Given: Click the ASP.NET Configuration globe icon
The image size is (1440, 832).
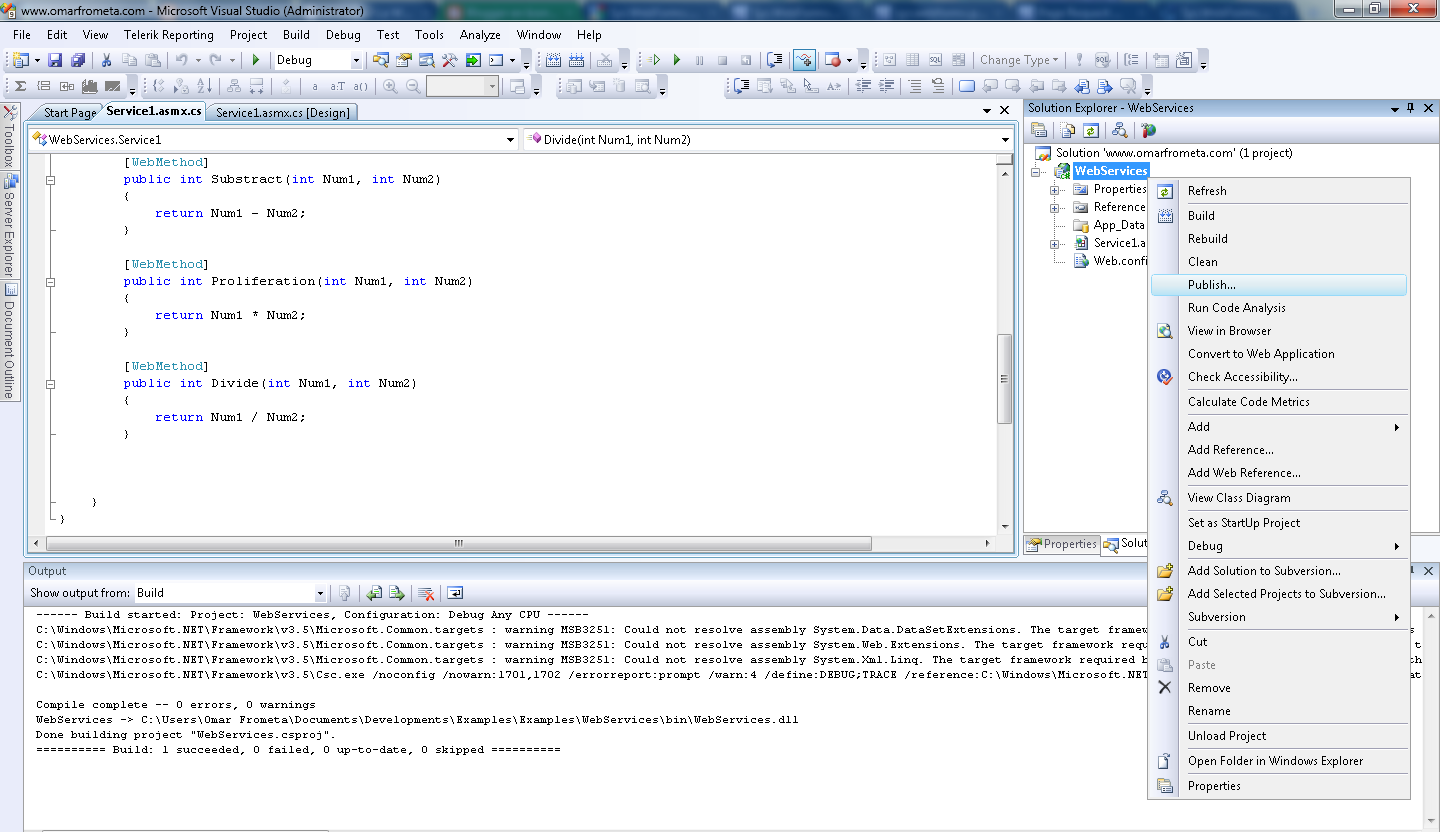Looking at the screenshot, I should 1149,130.
